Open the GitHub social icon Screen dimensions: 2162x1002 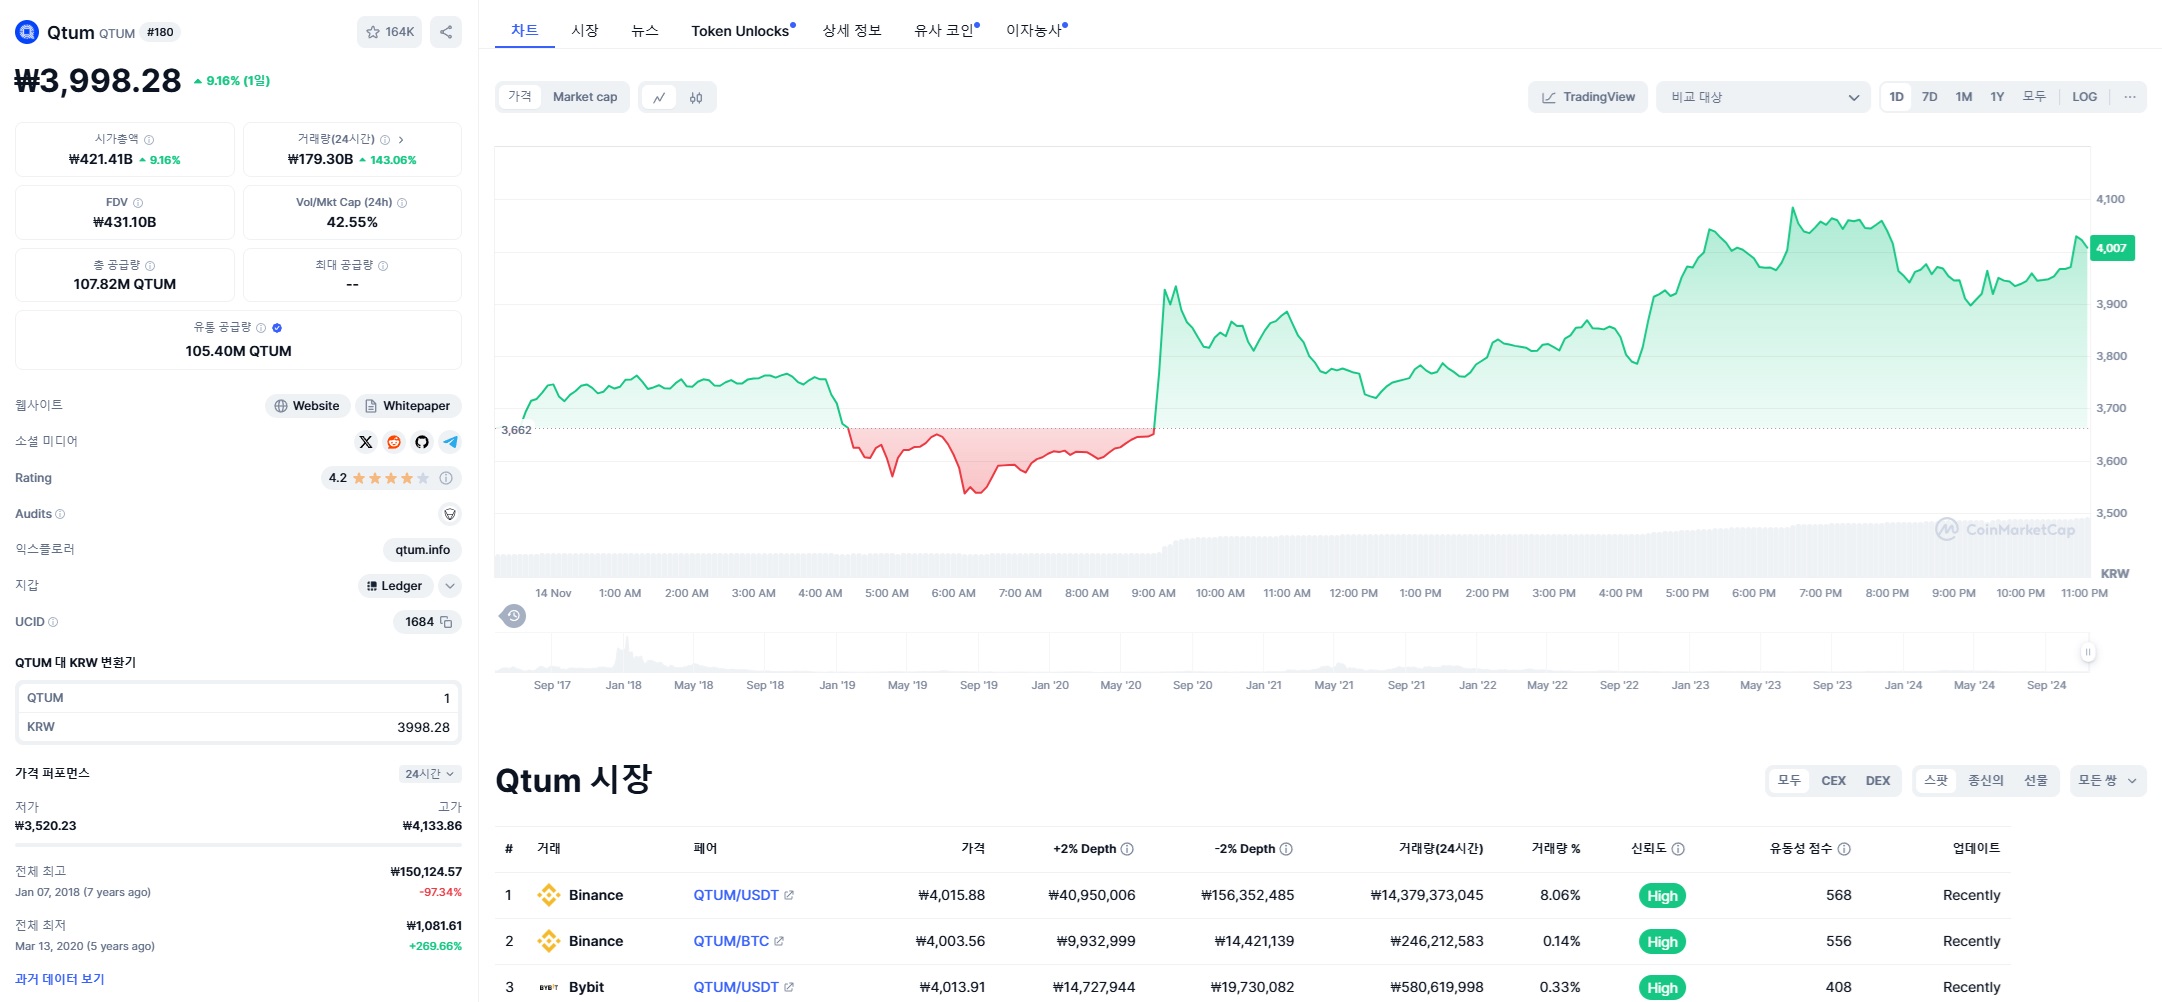(x=422, y=442)
